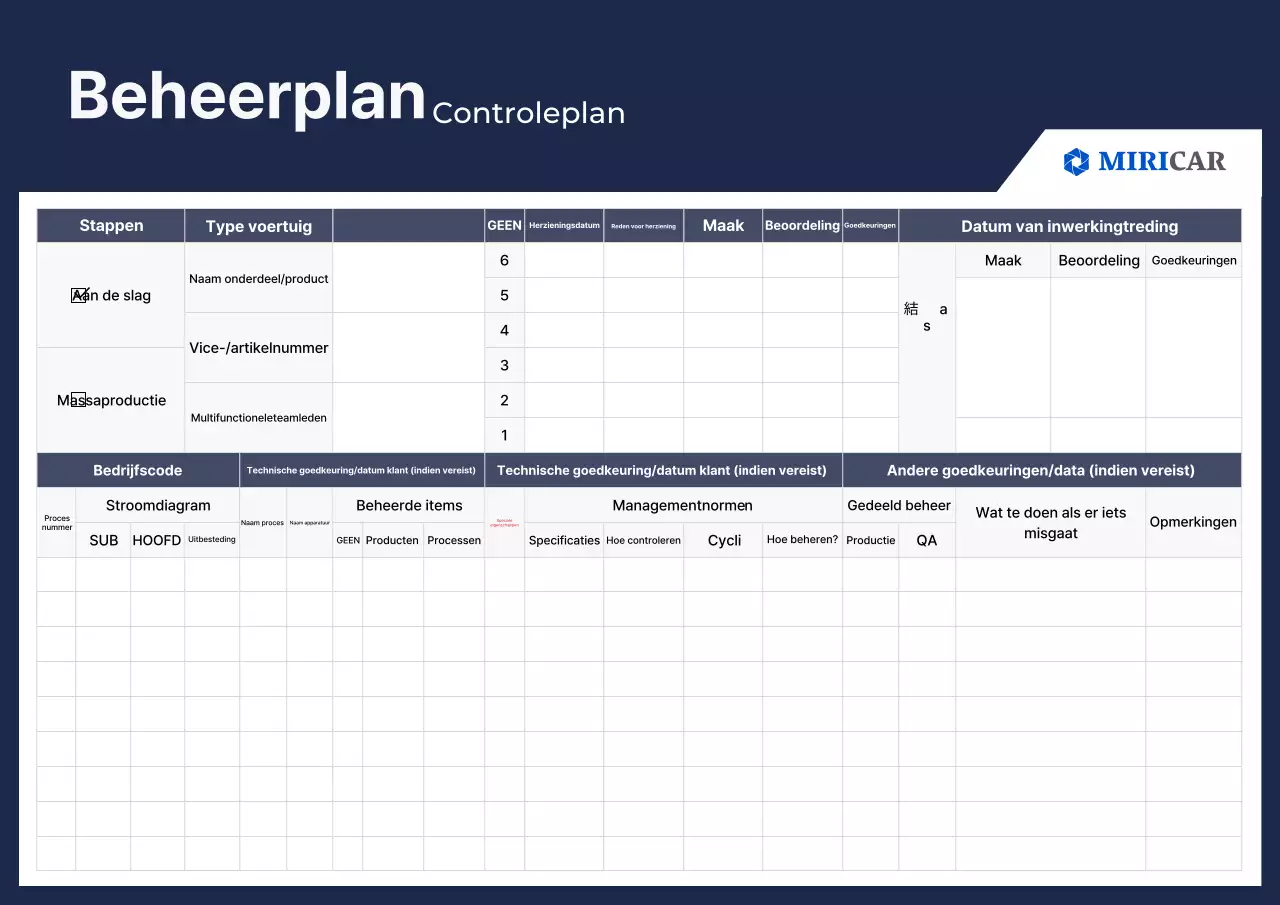
Task: Click the Stappen column header
Action: point(110,225)
